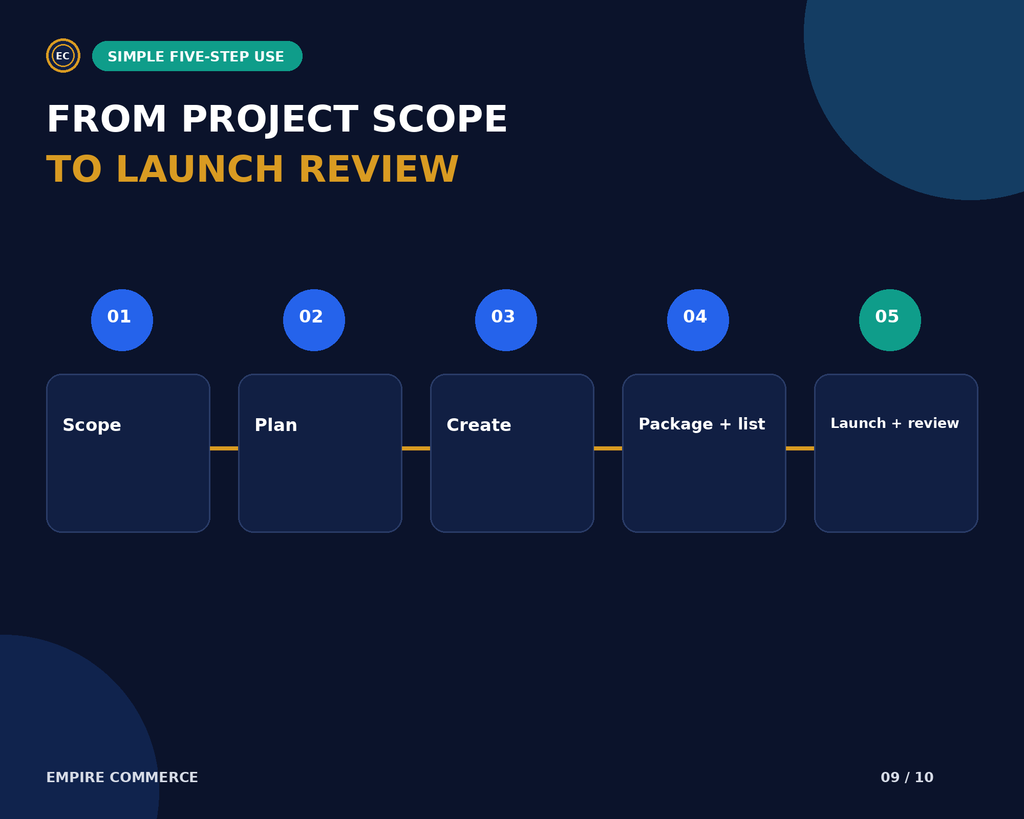Select the 04 step circle
The width and height of the screenshot is (1024, 819).
(x=698, y=320)
